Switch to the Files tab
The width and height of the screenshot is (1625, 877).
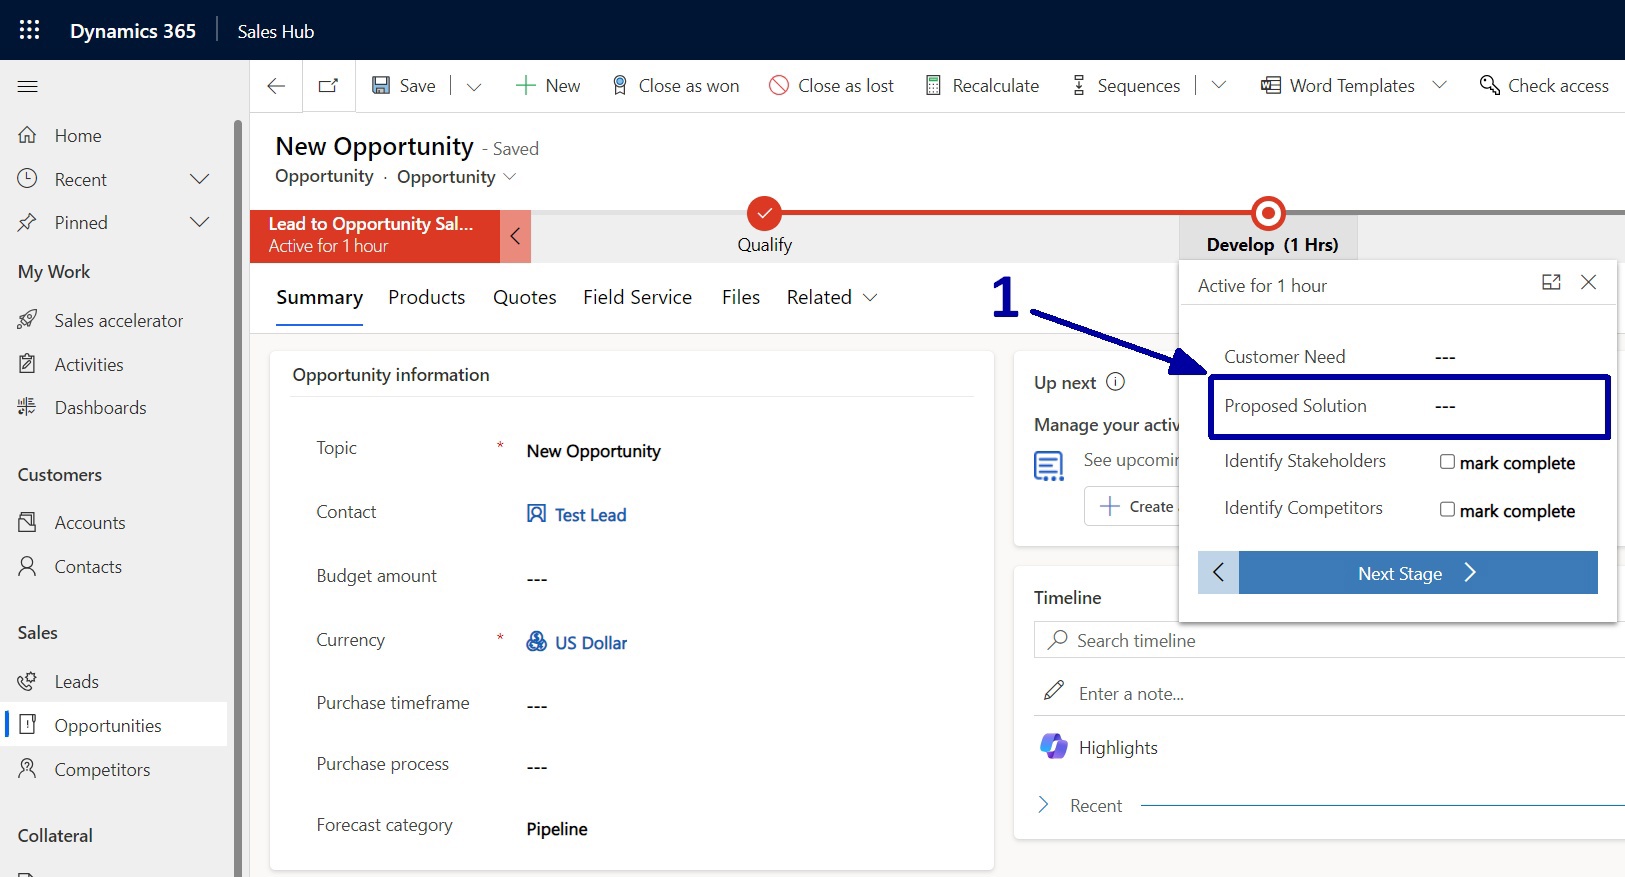[x=741, y=298]
